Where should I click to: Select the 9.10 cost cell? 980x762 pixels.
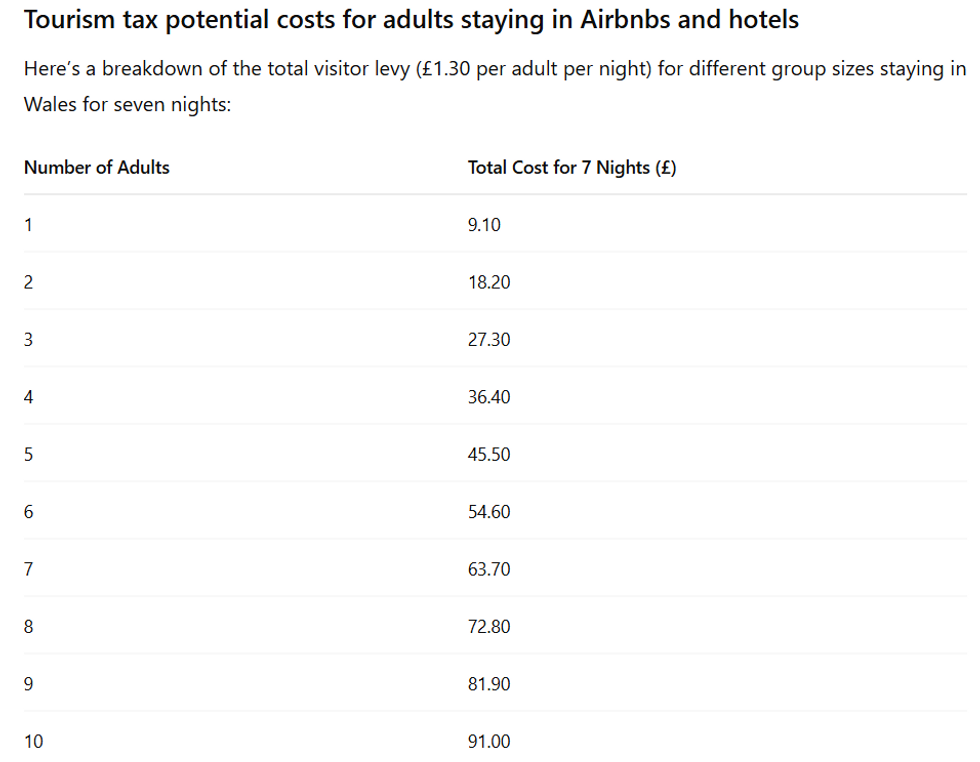484,225
